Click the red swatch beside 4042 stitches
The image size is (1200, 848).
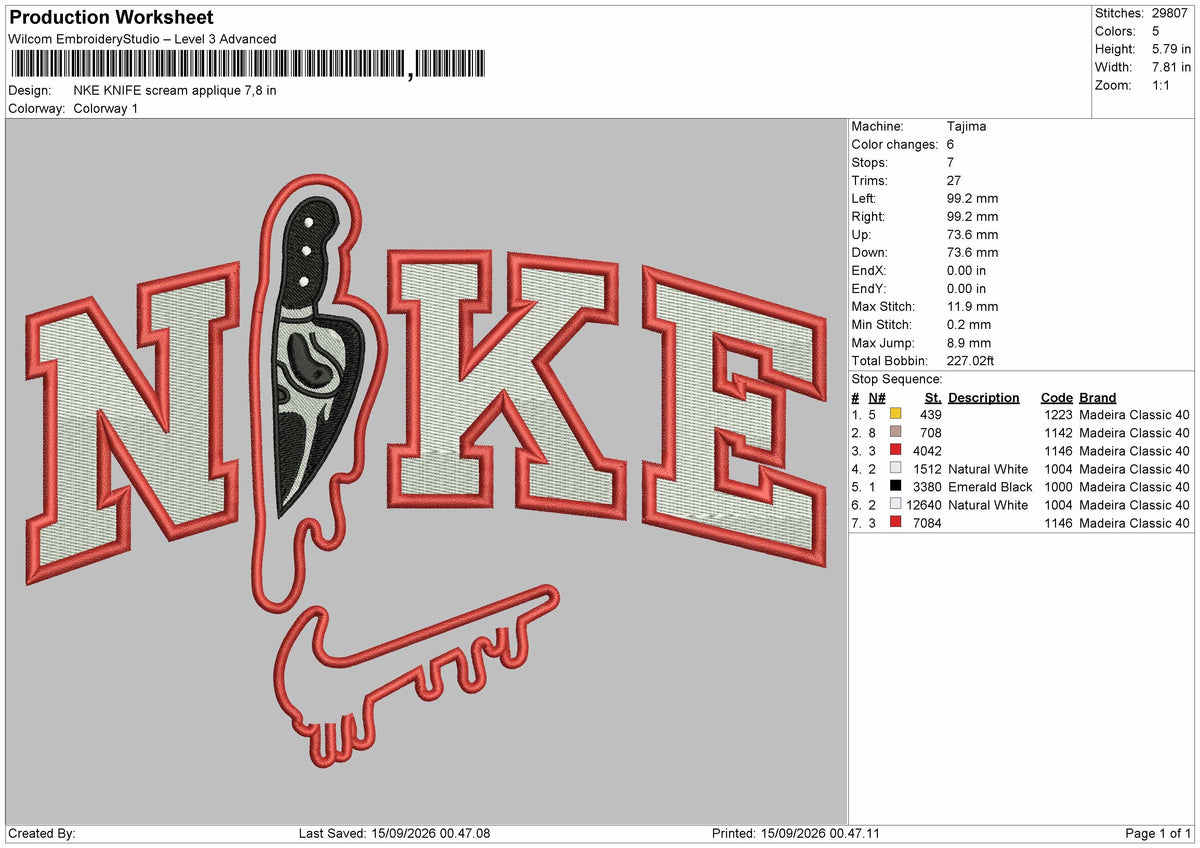(x=895, y=450)
